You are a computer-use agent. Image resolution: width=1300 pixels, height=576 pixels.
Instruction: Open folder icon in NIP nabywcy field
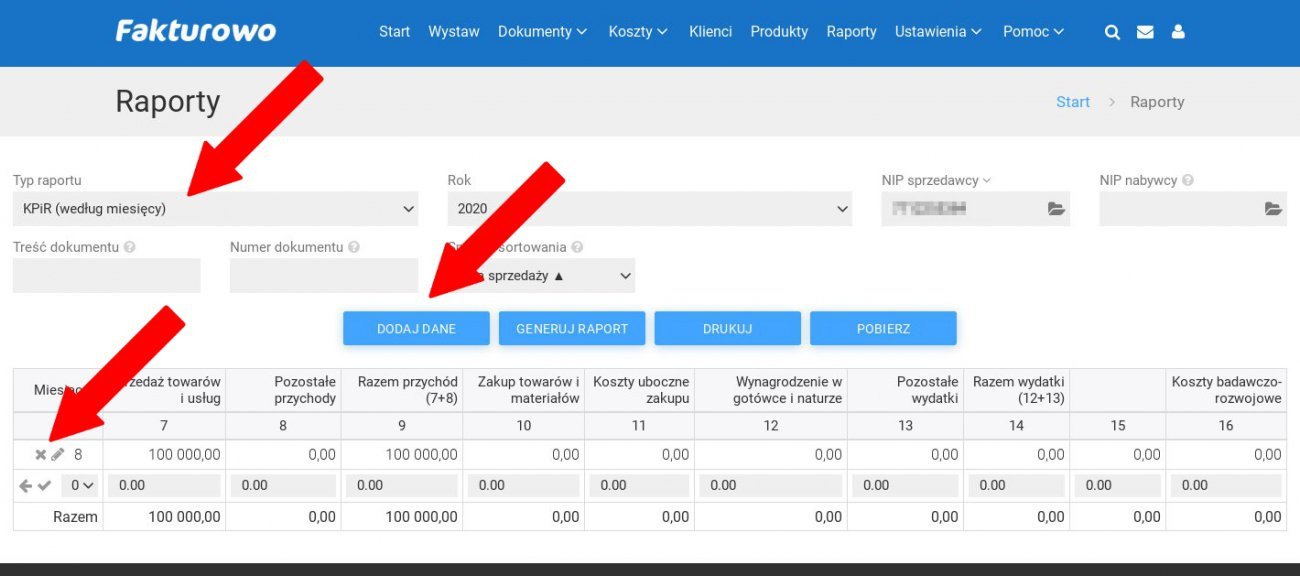pos(1272,209)
